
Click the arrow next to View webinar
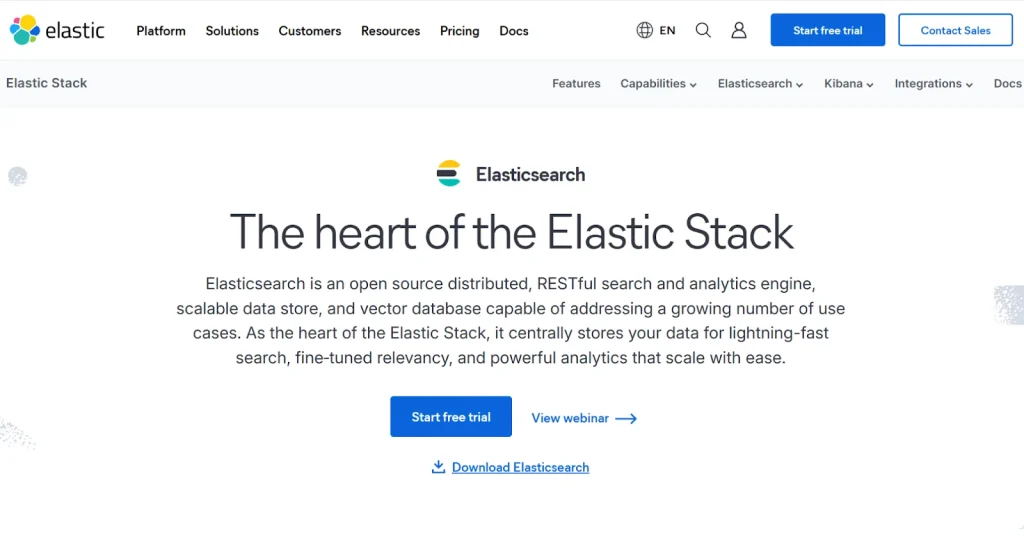[x=626, y=418]
